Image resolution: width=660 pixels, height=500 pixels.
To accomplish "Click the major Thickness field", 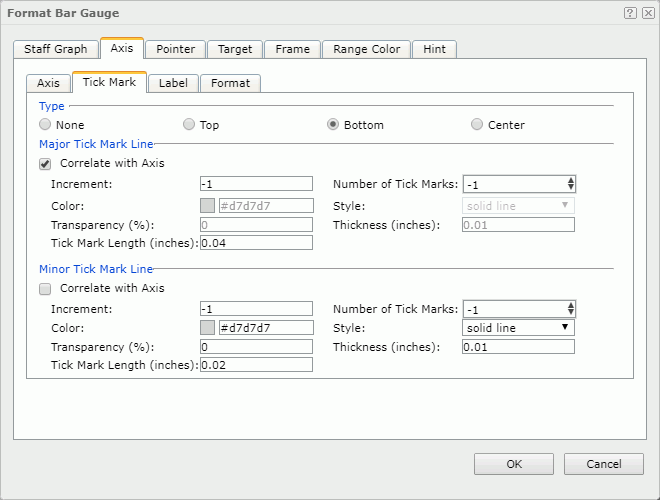I will [x=518, y=225].
